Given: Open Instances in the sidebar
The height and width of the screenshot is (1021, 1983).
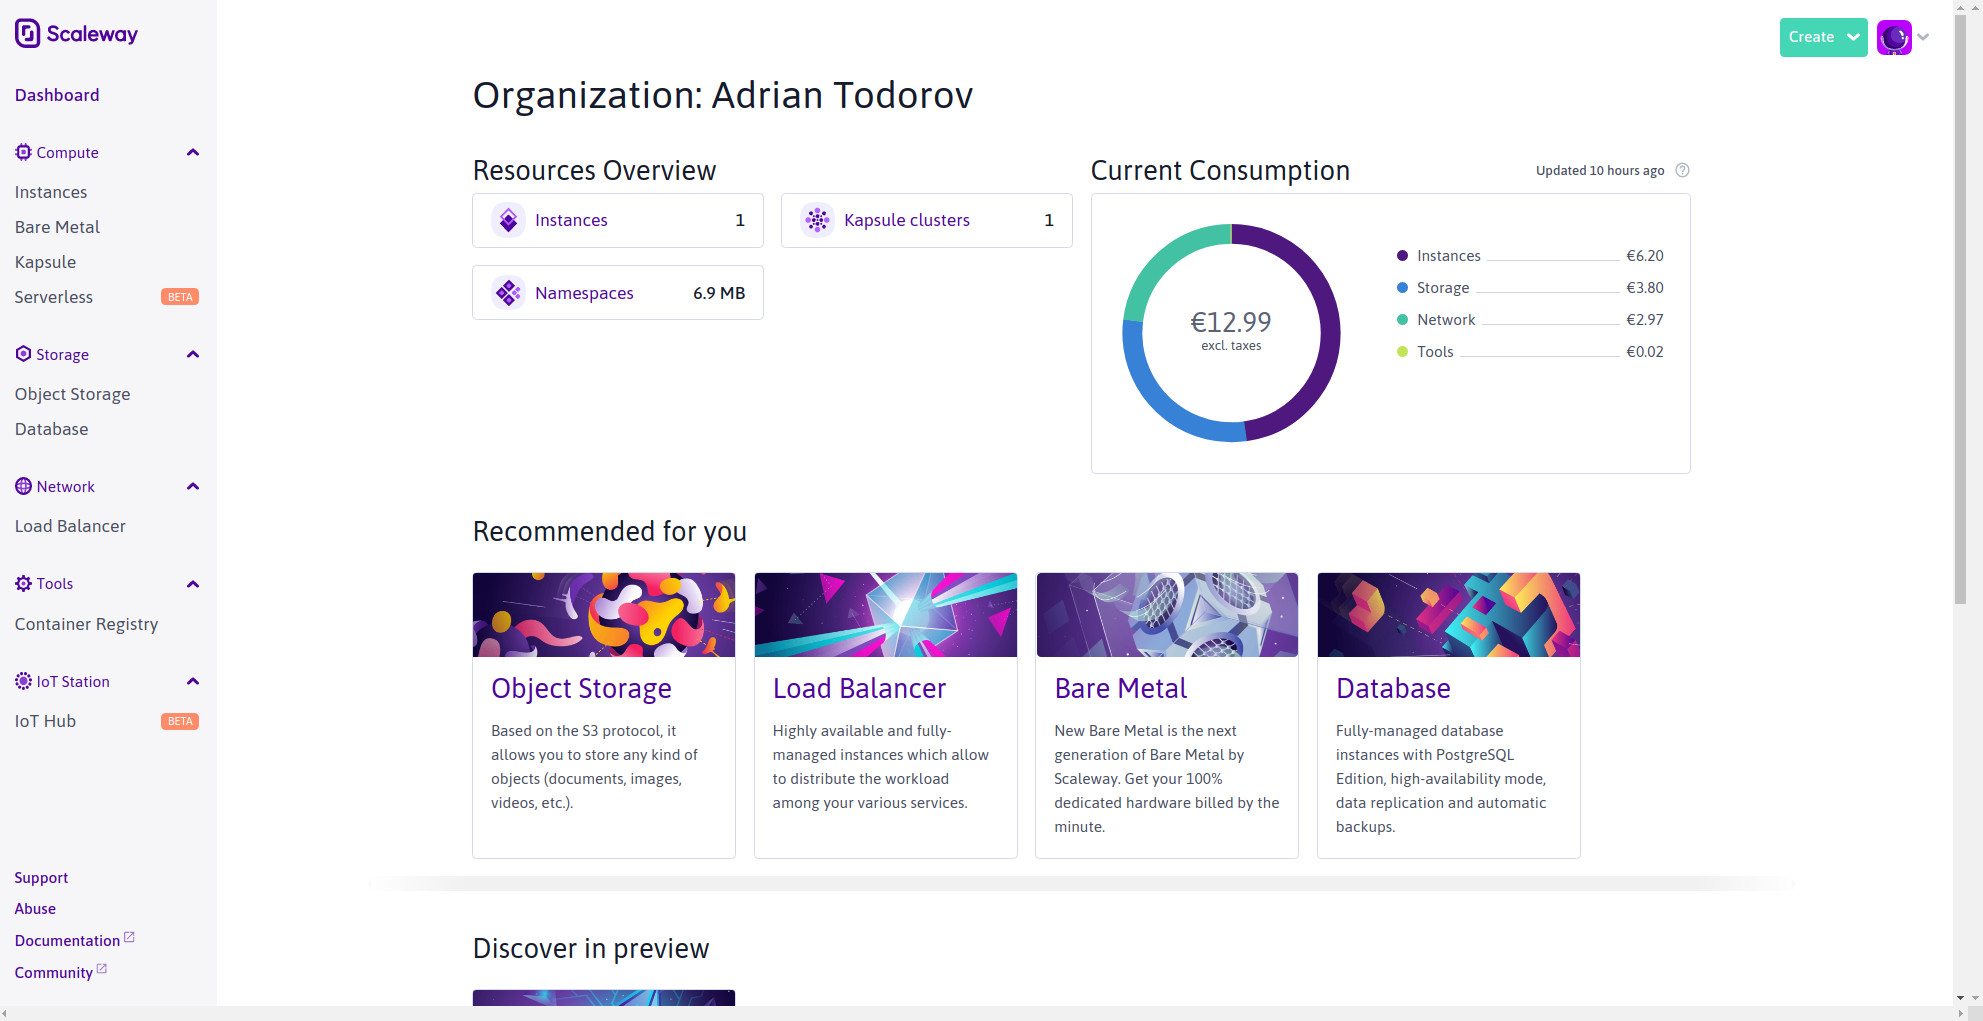Looking at the screenshot, I should [x=51, y=192].
